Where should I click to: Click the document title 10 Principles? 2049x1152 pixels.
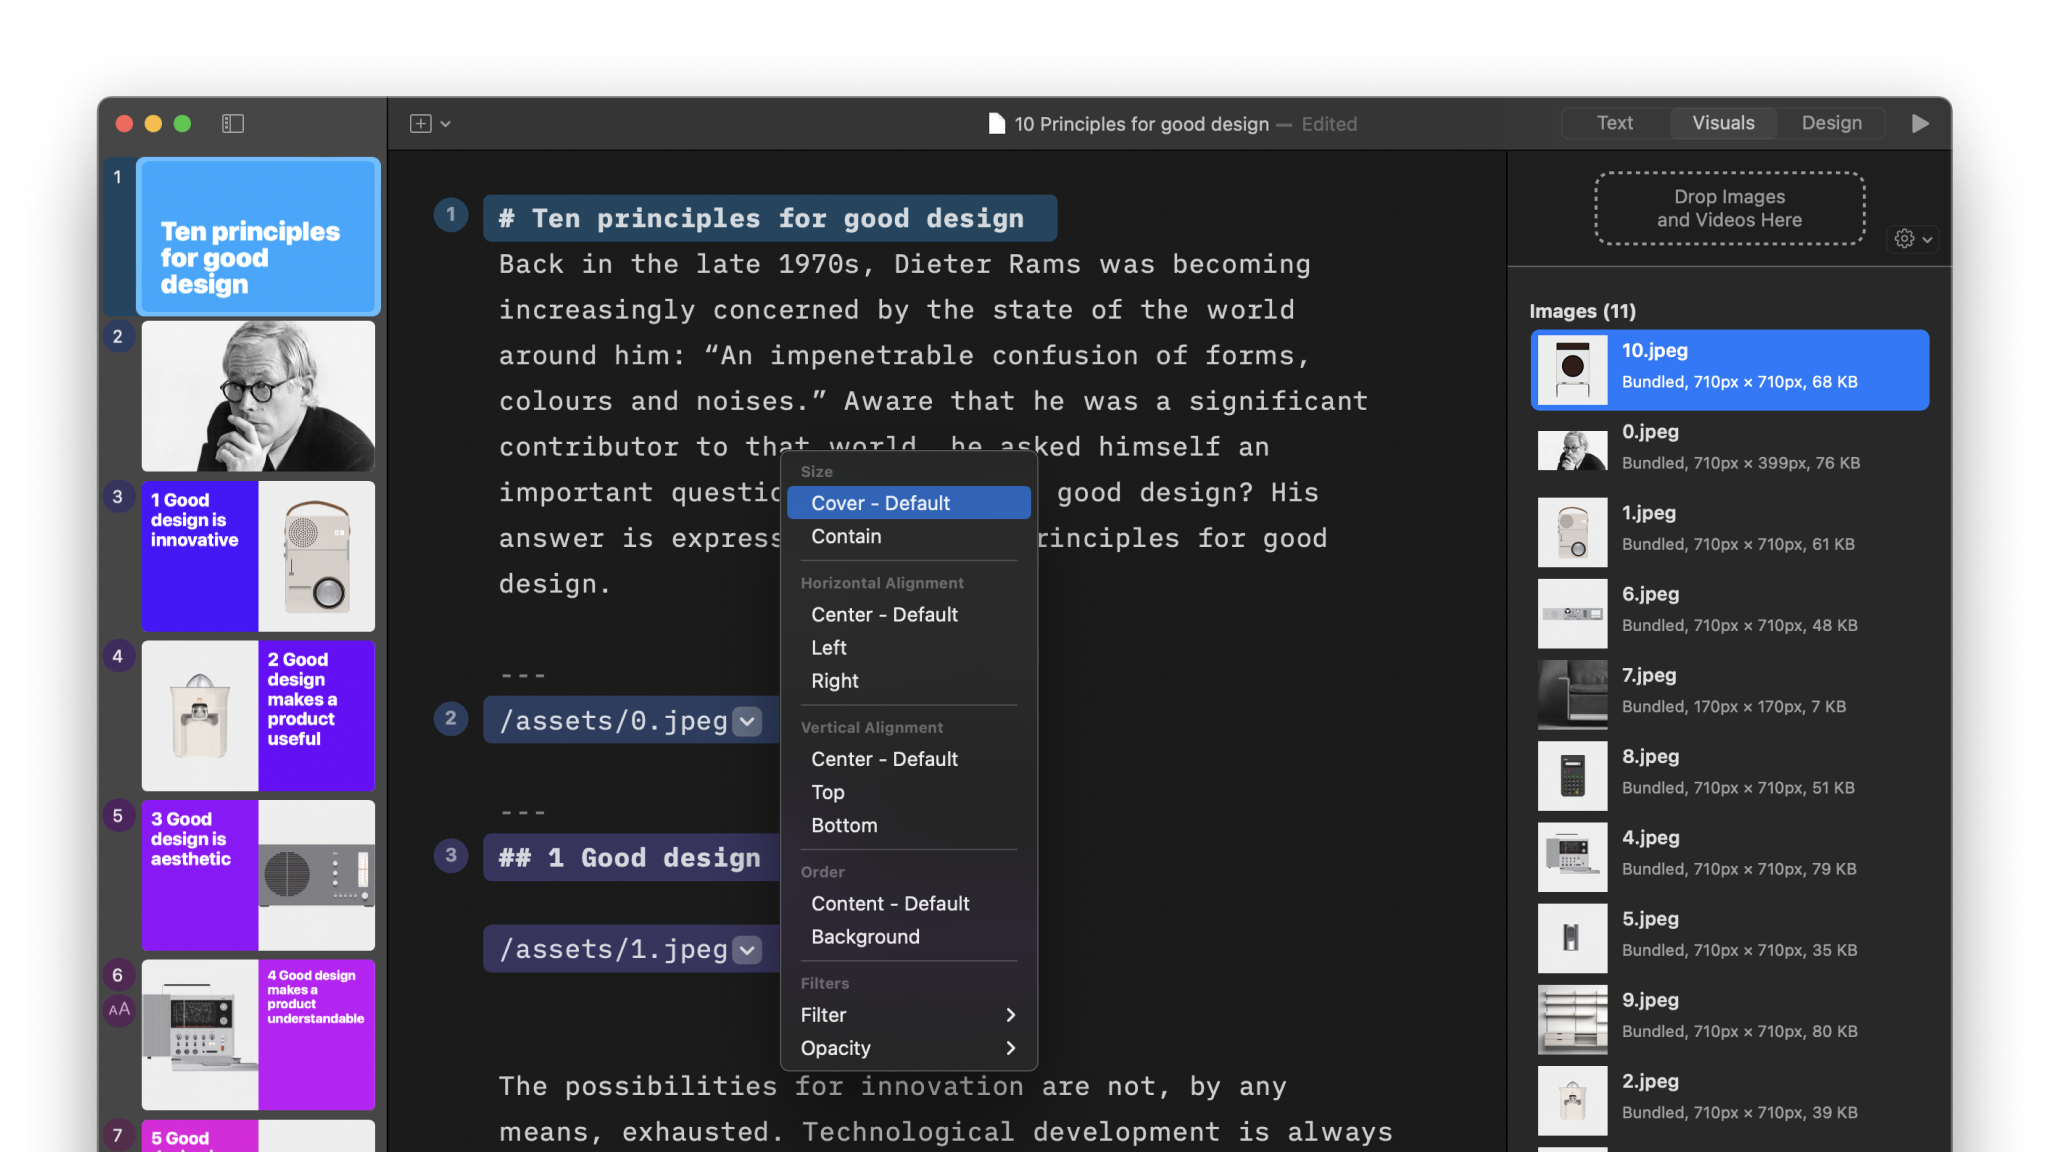[x=1141, y=124]
